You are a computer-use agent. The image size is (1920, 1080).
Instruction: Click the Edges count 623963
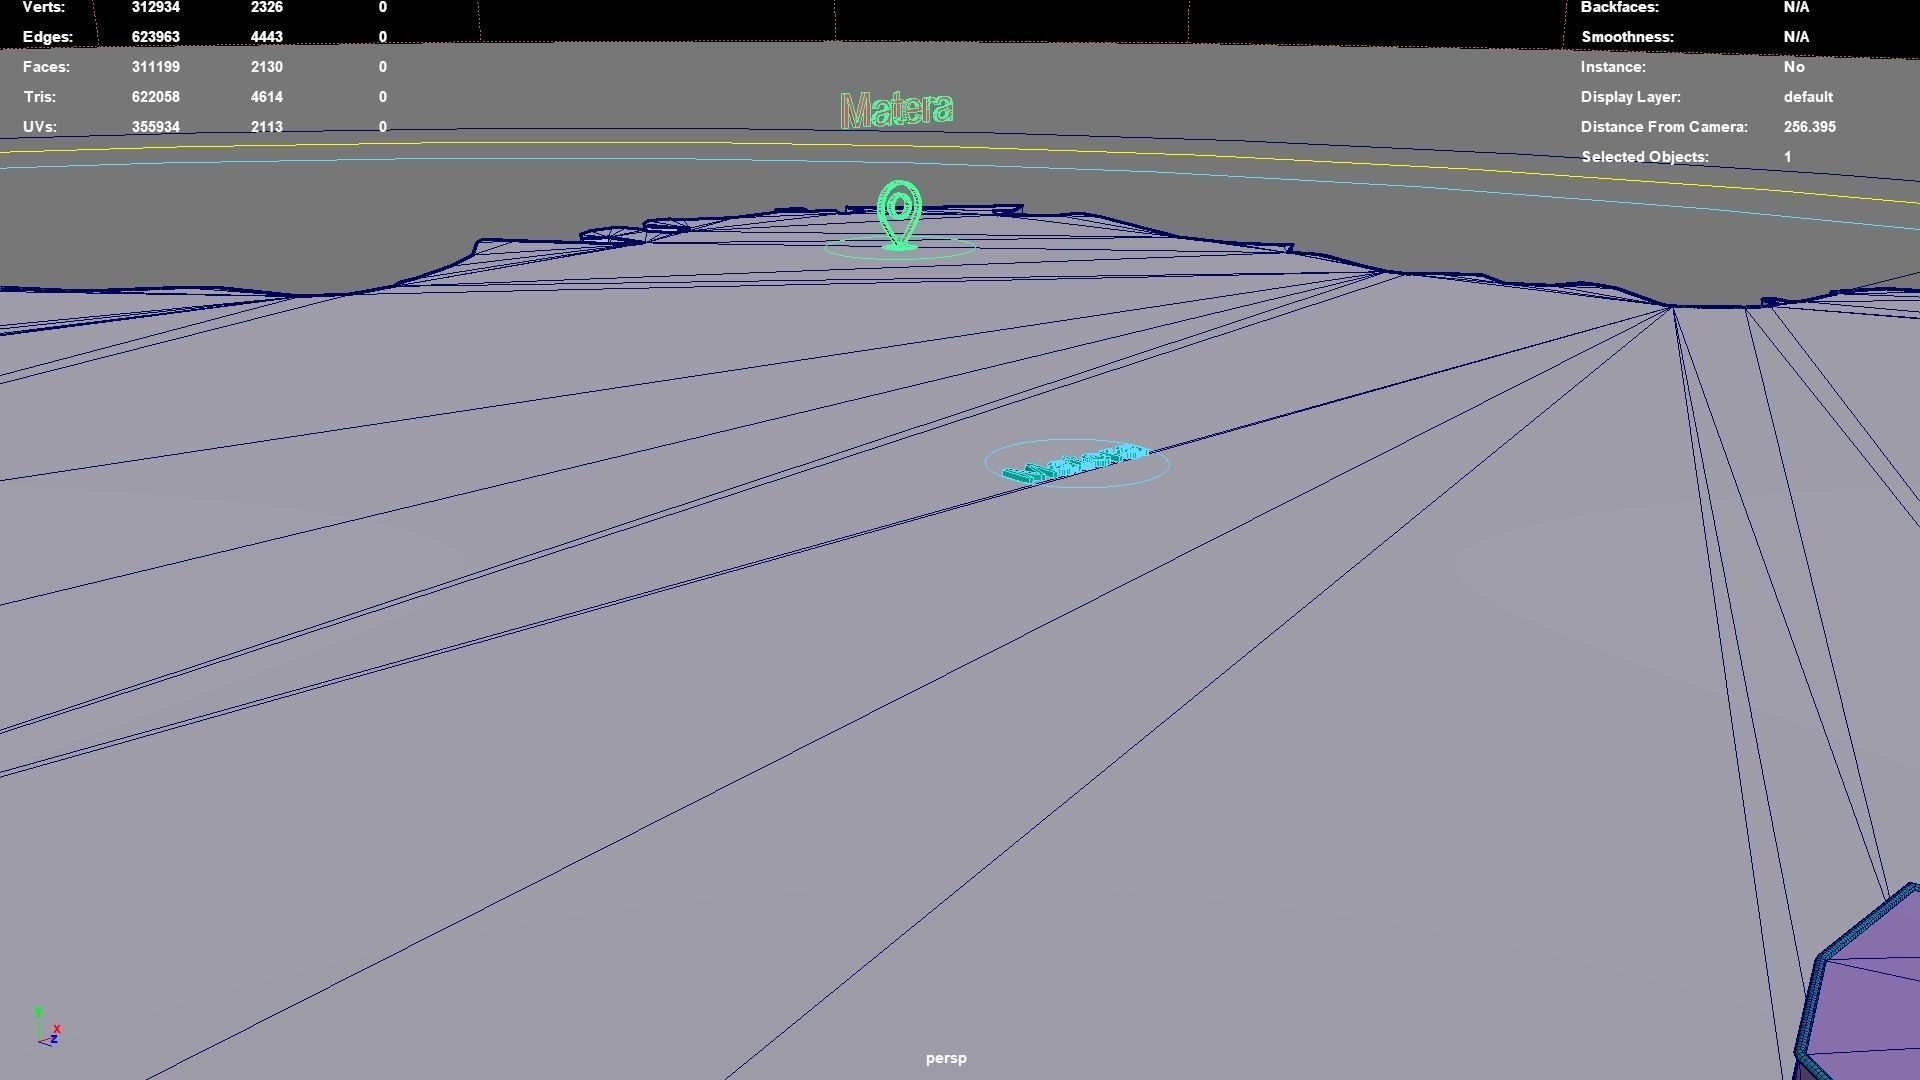pos(155,37)
